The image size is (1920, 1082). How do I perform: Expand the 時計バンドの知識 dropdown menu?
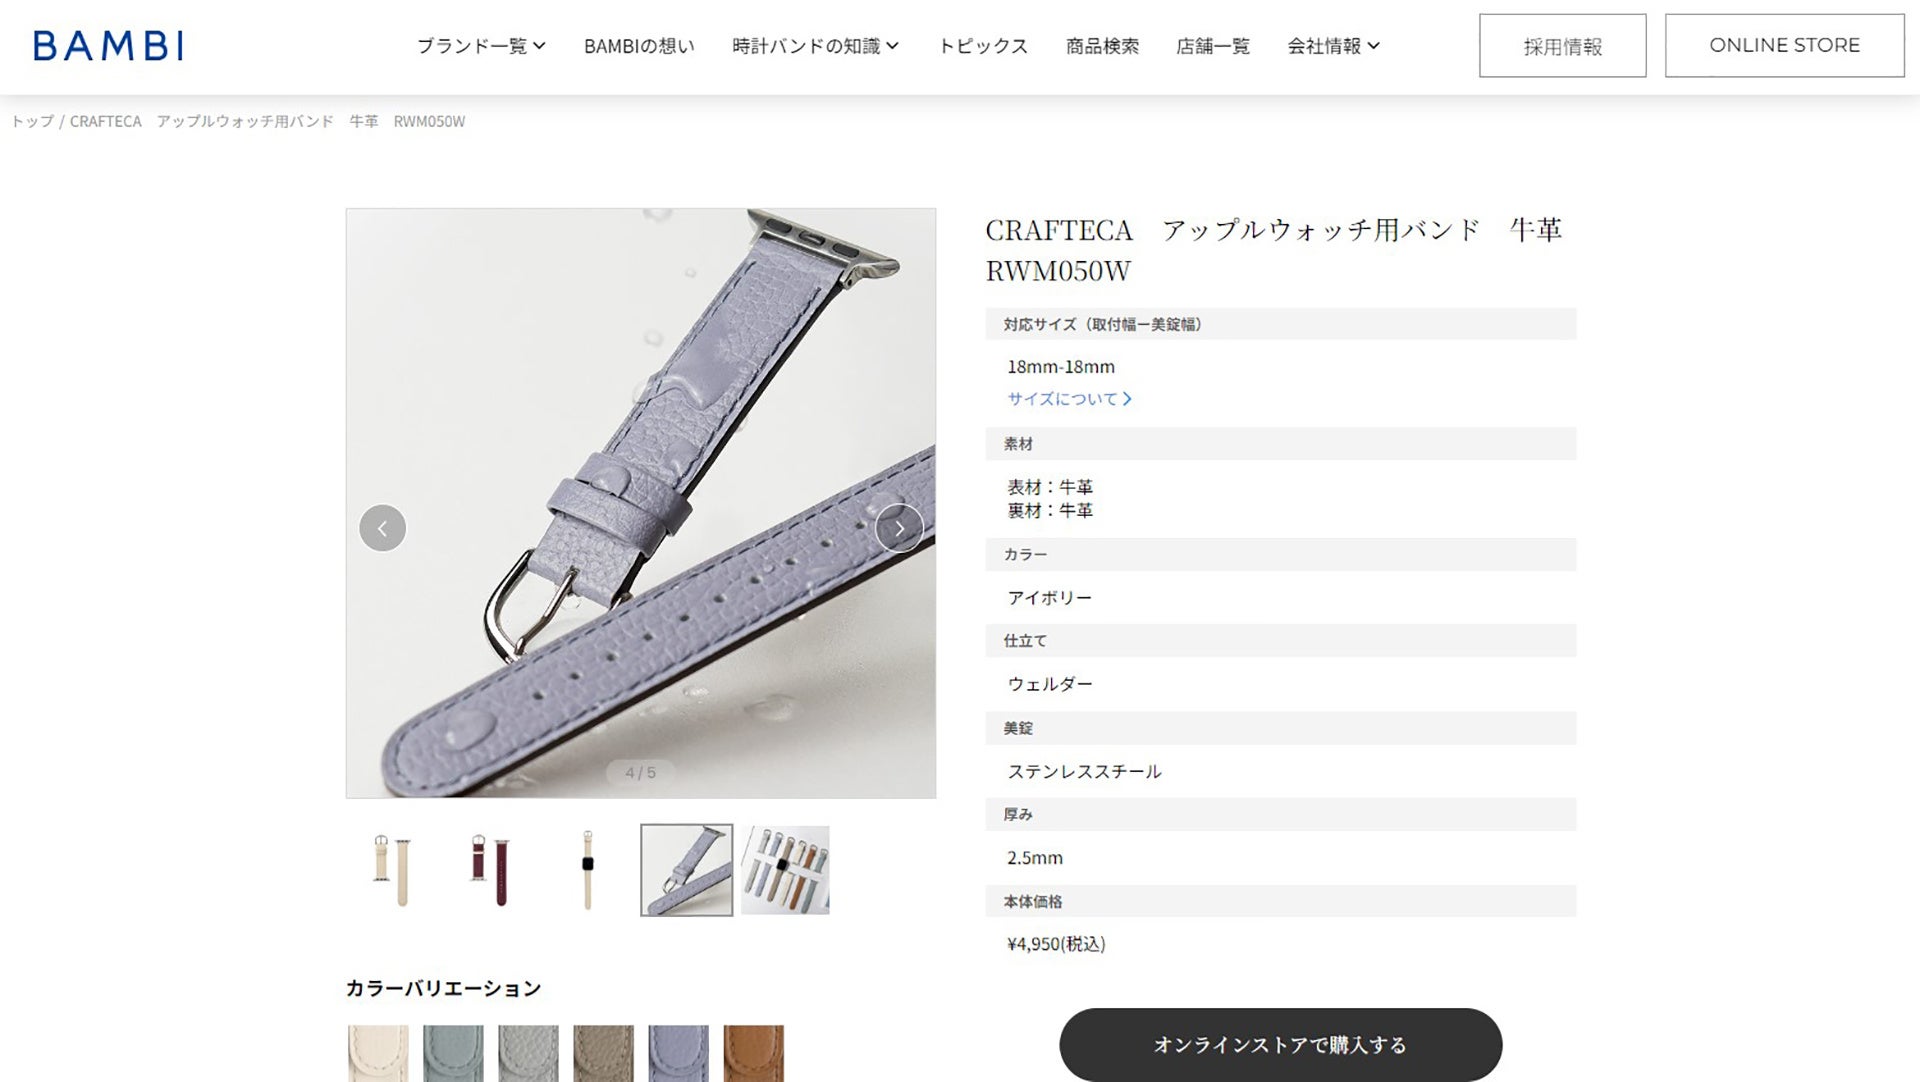pos(816,46)
